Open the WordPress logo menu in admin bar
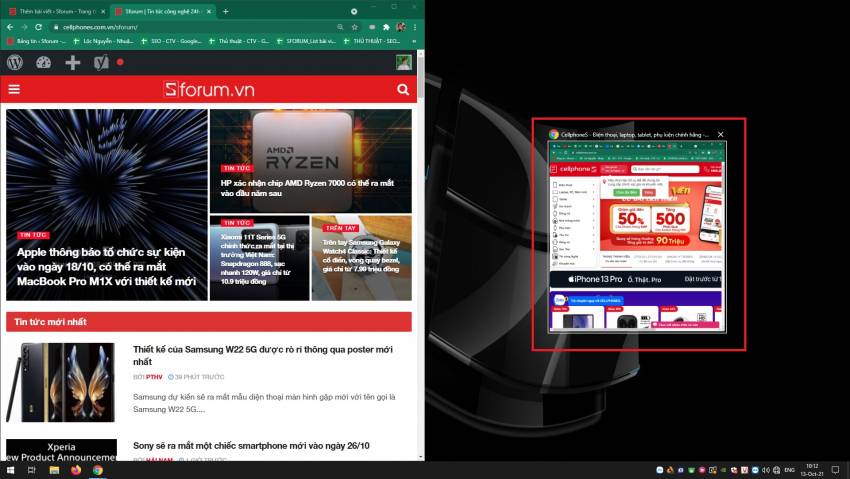This screenshot has width=850, height=479. pos(15,62)
